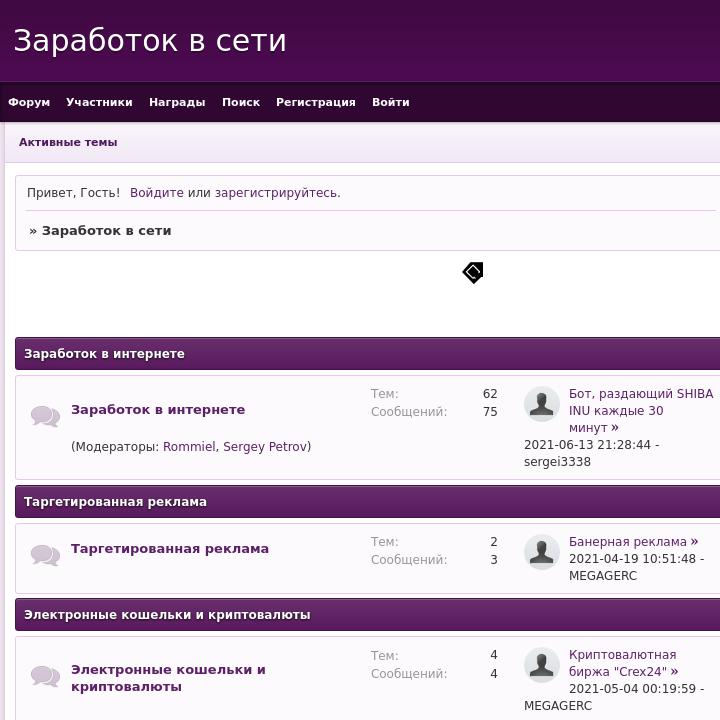The image size is (720, 720).
Task: Open last post 'Криптовалютная биржа Crex24'
Action: pyautogui.click(x=623, y=663)
